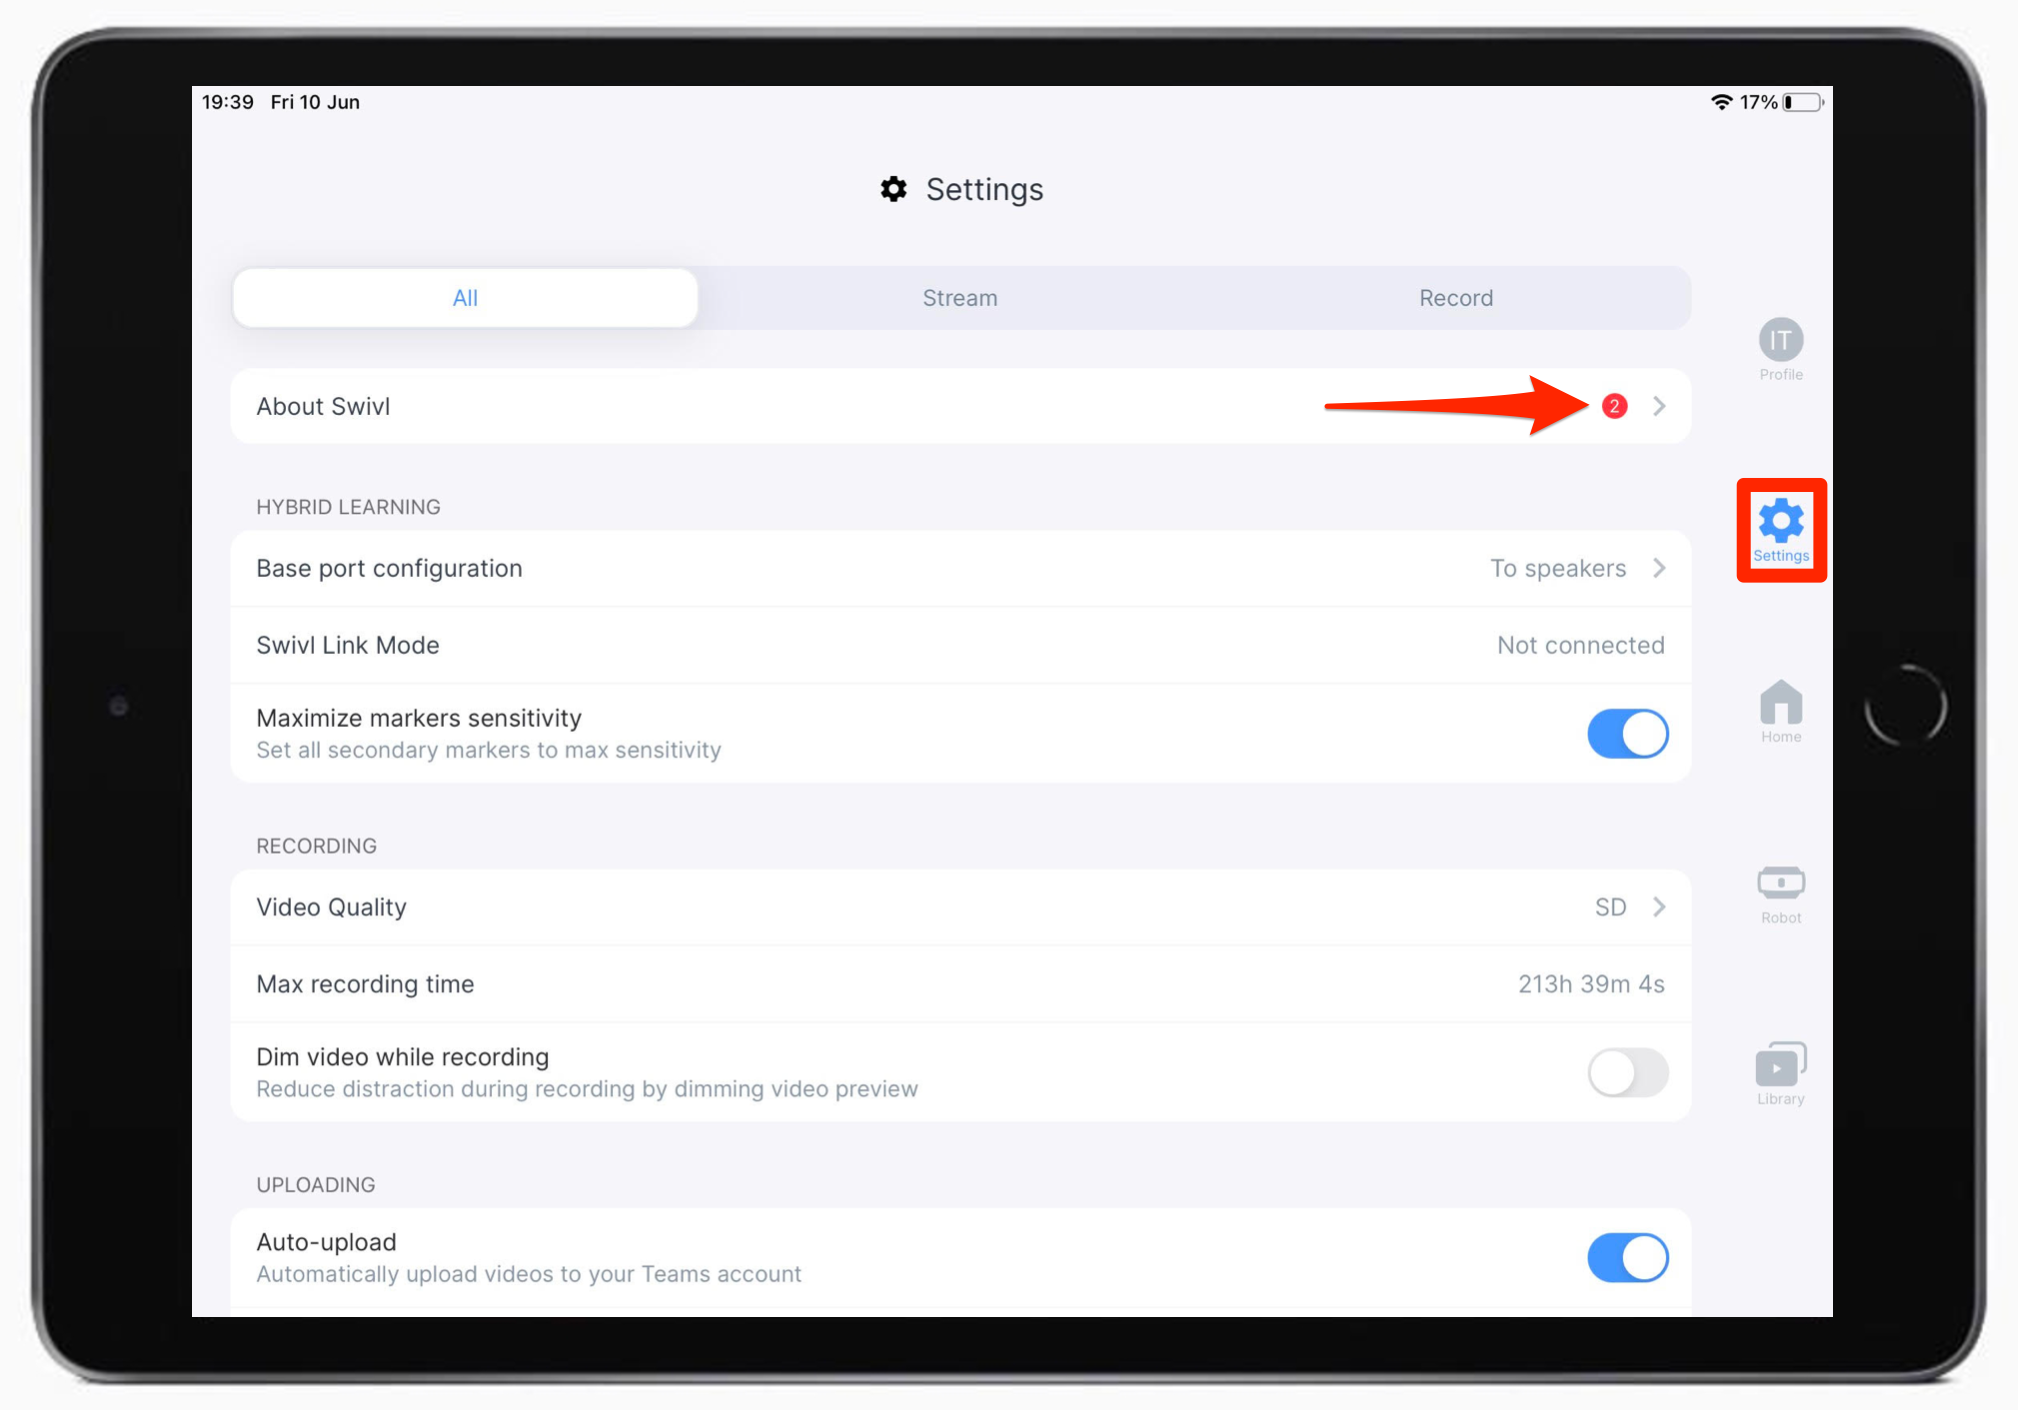Open Swivl Link Mode connection

coord(961,642)
